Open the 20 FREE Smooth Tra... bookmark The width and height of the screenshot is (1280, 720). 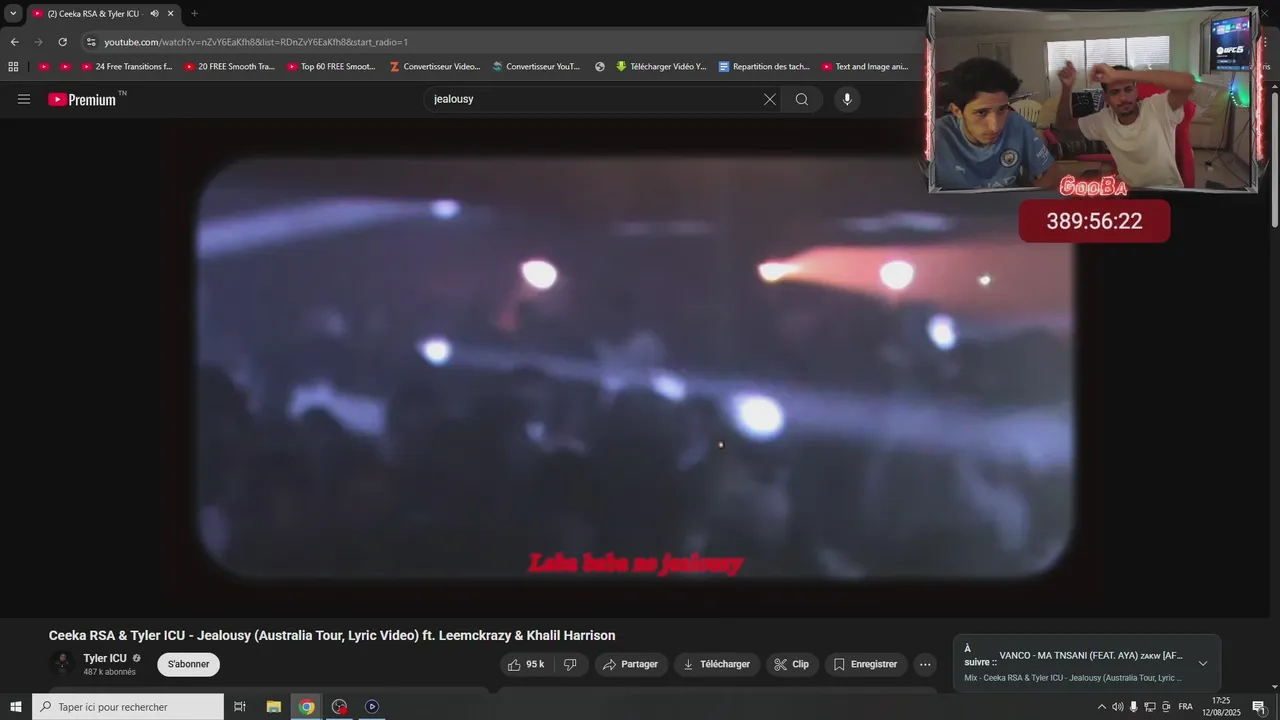tap(229, 67)
